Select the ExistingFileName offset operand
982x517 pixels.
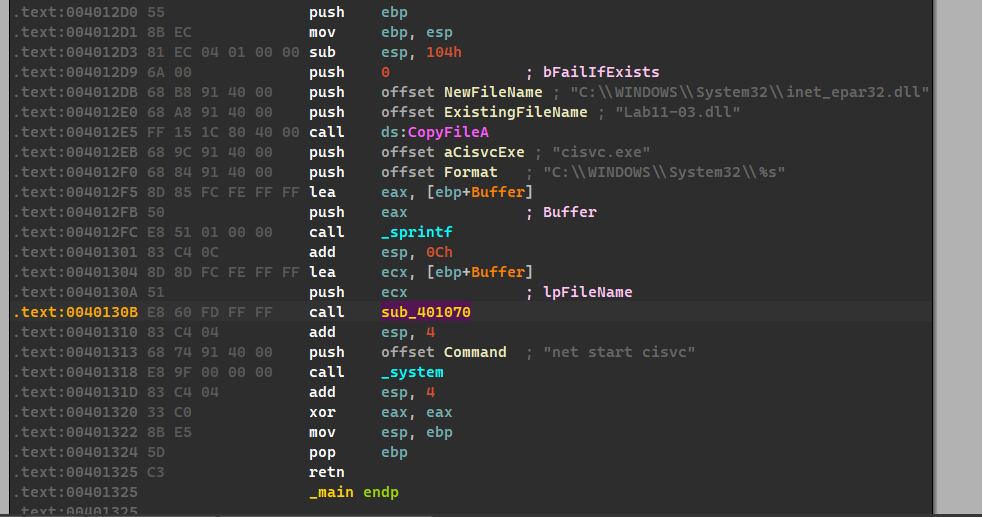(515, 112)
